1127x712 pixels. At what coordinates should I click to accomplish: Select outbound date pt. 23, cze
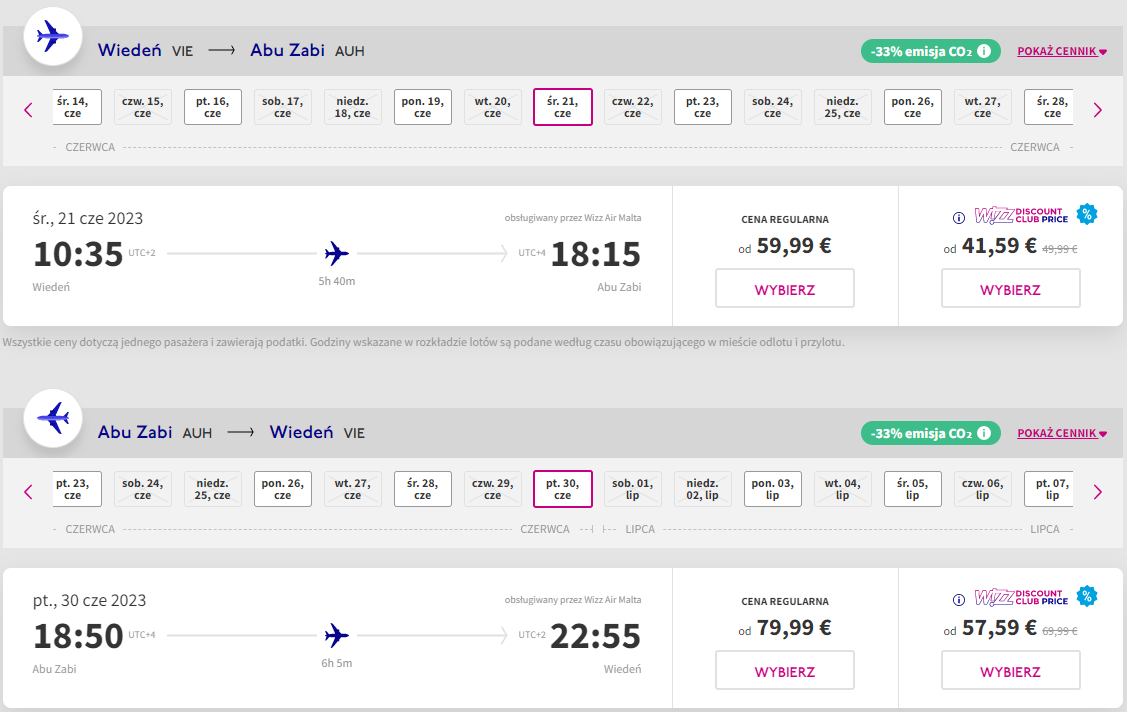tap(702, 107)
